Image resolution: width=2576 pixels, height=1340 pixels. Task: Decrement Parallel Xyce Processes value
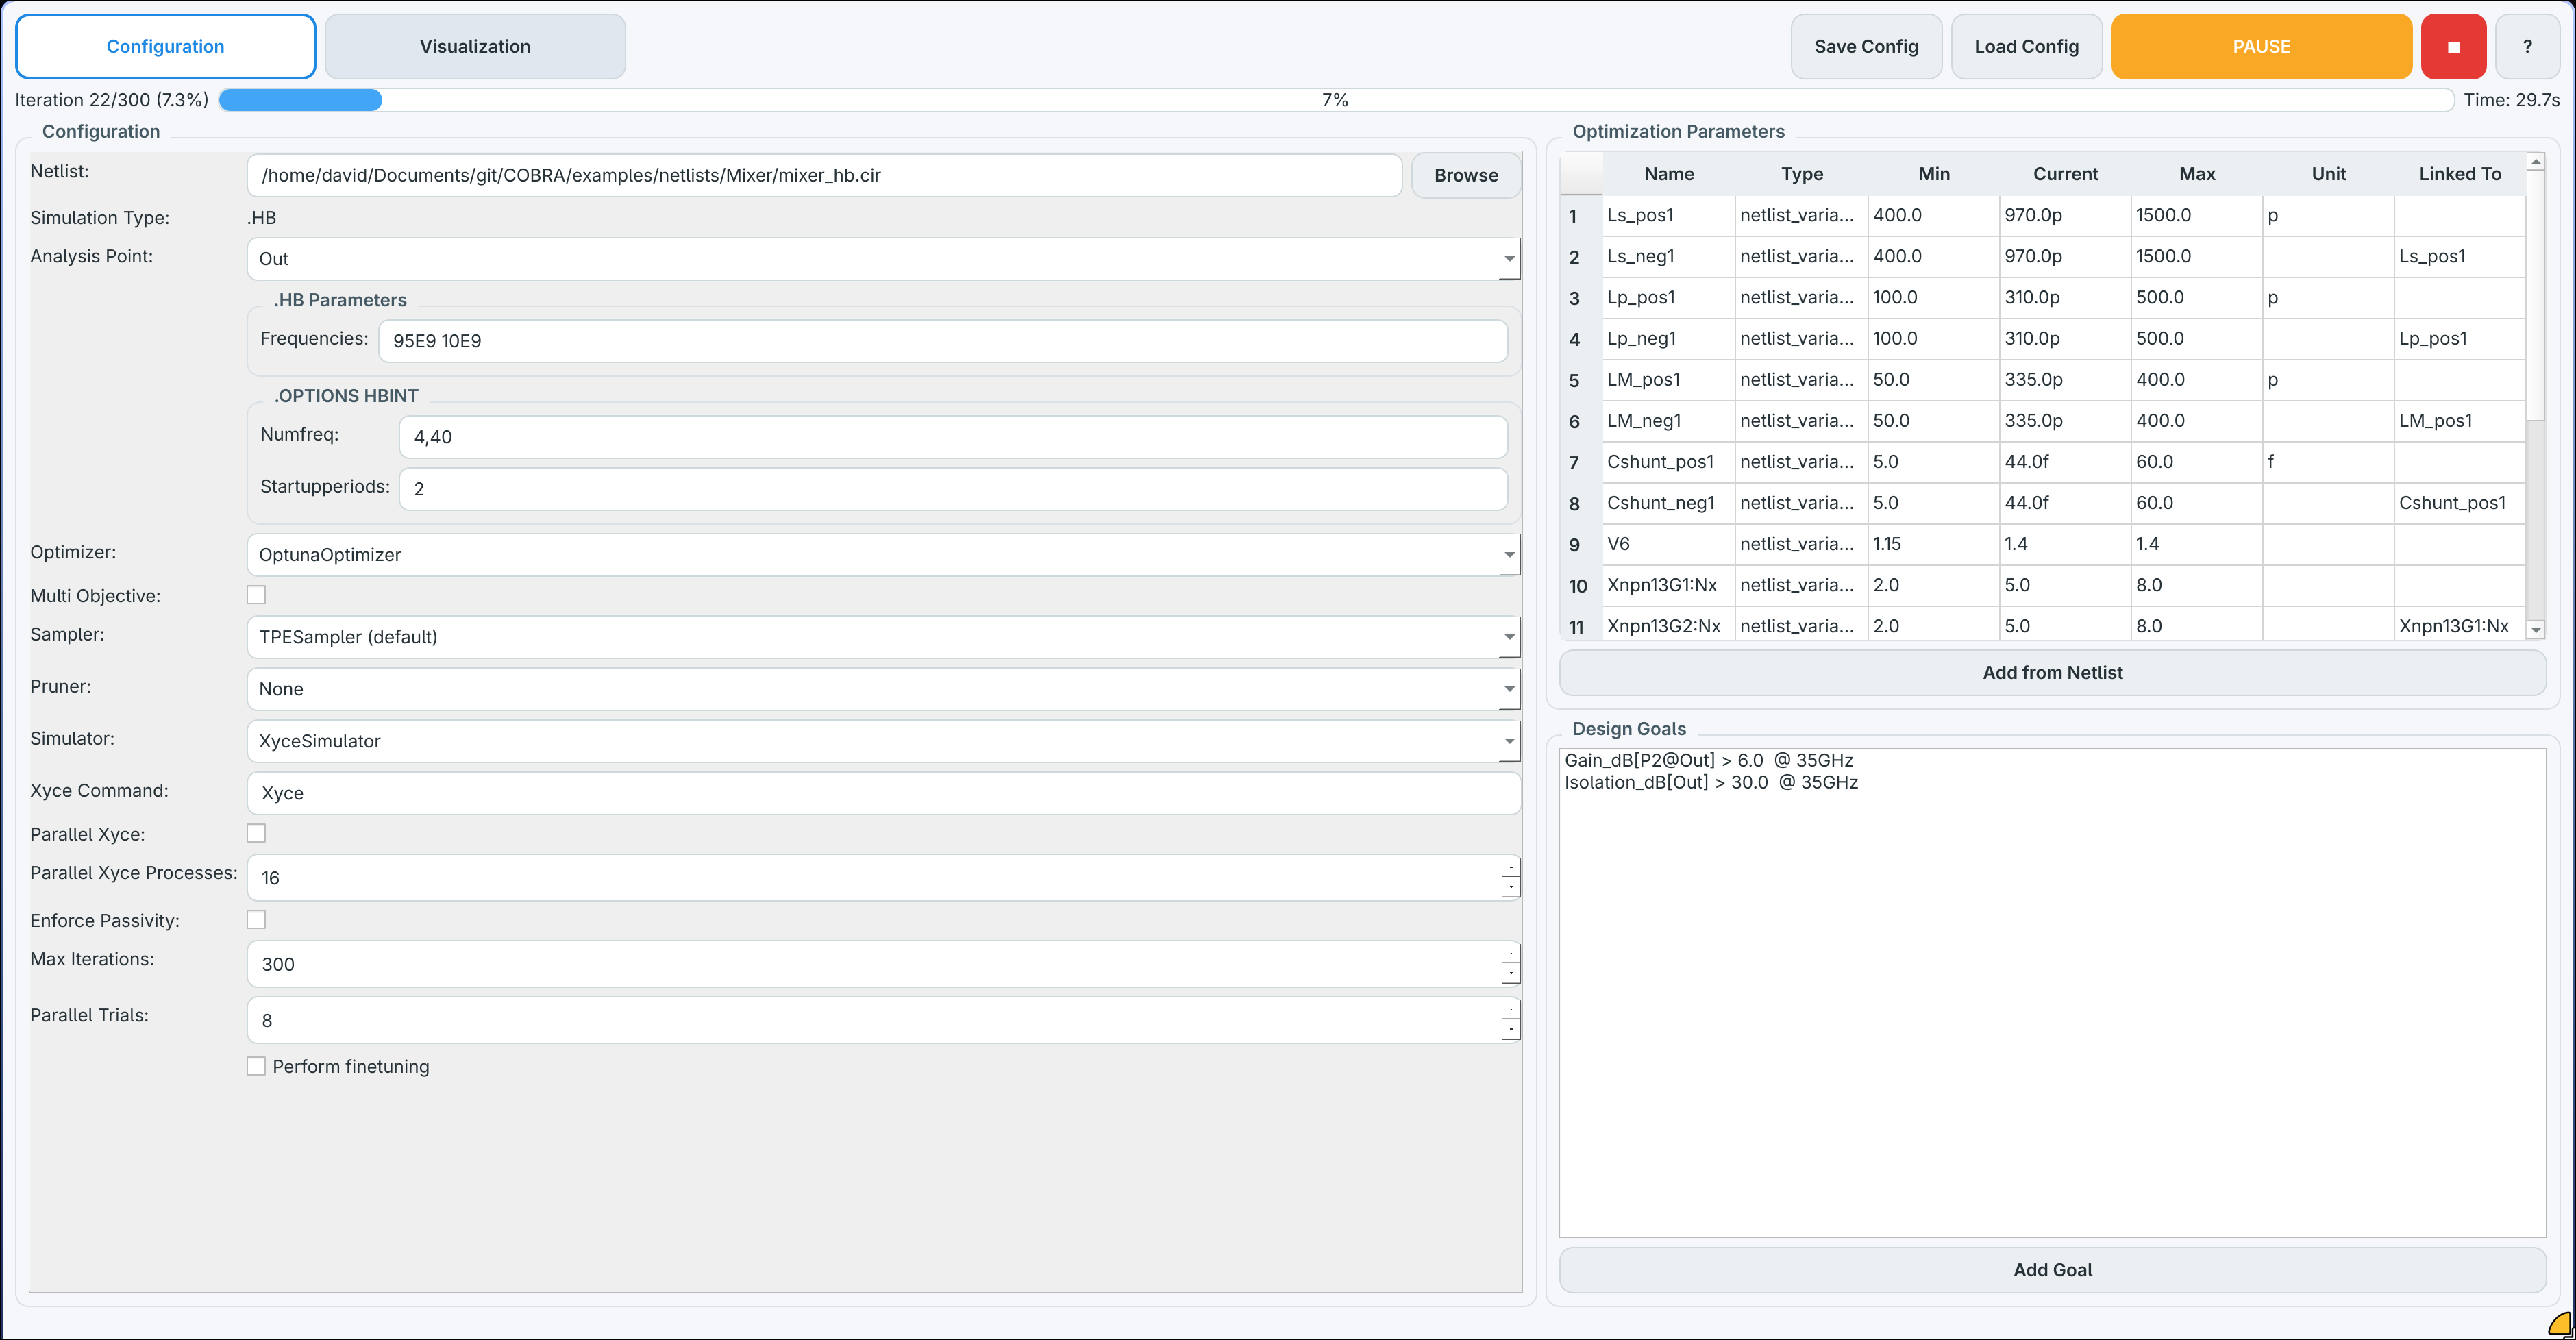tap(1510, 888)
